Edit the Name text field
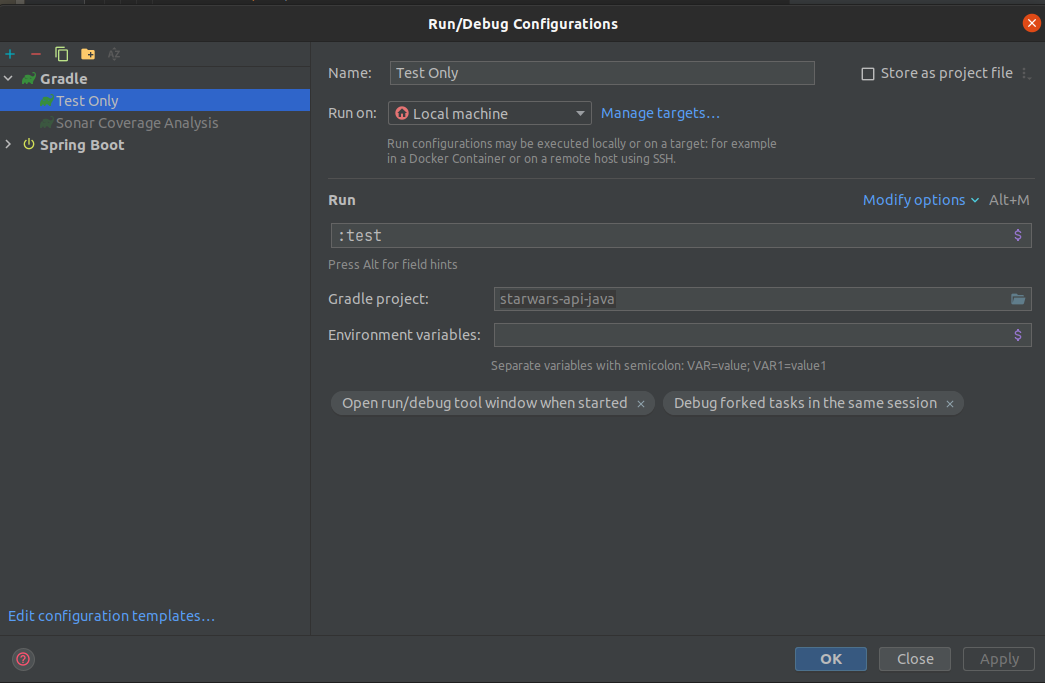 (x=602, y=73)
